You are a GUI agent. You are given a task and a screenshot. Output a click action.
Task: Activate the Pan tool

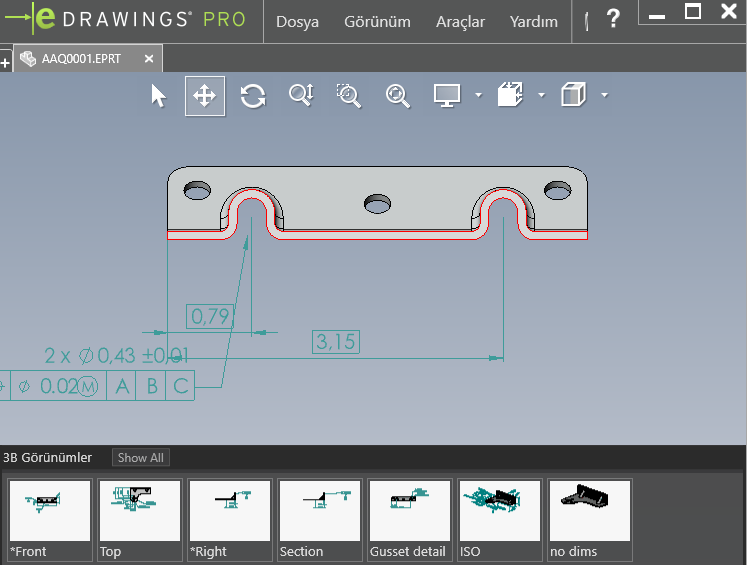pyautogui.click(x=205, y=96)
